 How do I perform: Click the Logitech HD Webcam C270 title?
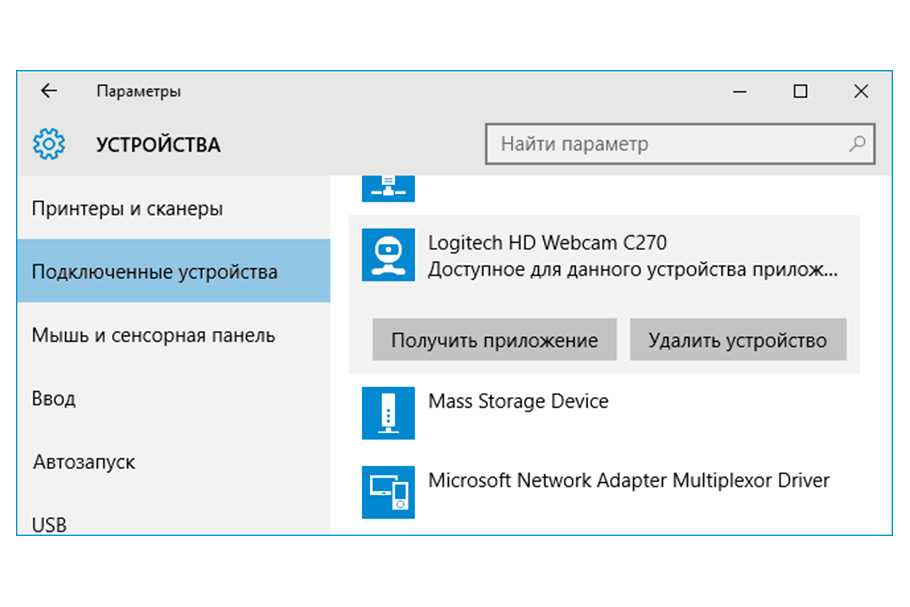[547, 243]
